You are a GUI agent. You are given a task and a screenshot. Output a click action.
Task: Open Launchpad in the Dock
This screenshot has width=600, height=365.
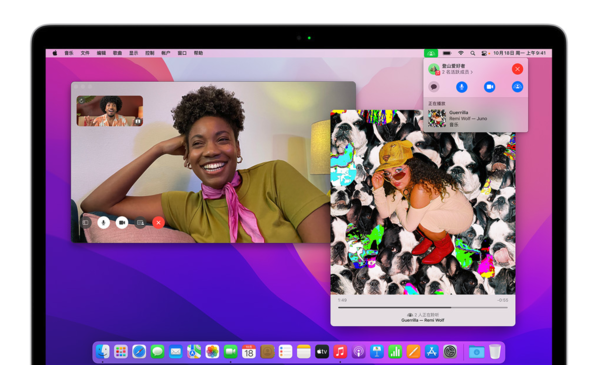121,351
